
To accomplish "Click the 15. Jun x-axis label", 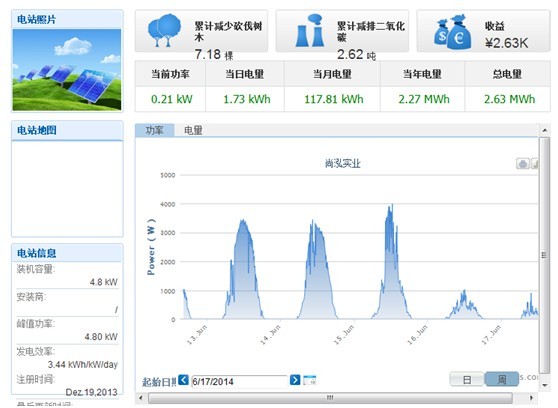I will click(343, 335).
